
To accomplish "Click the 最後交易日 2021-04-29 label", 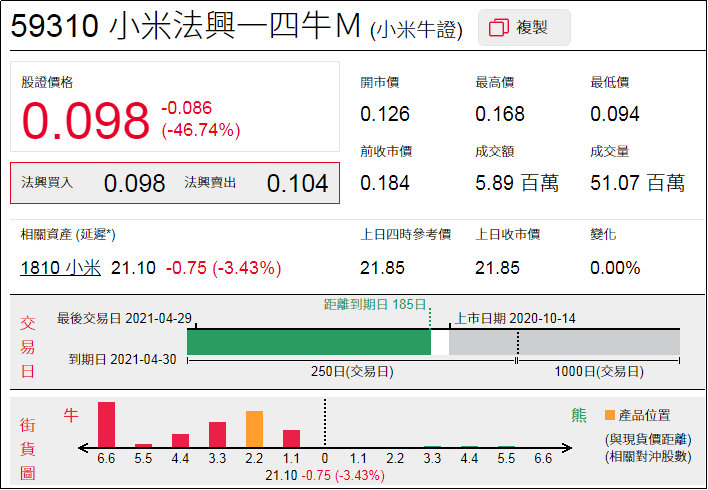I will pos(124,318).
